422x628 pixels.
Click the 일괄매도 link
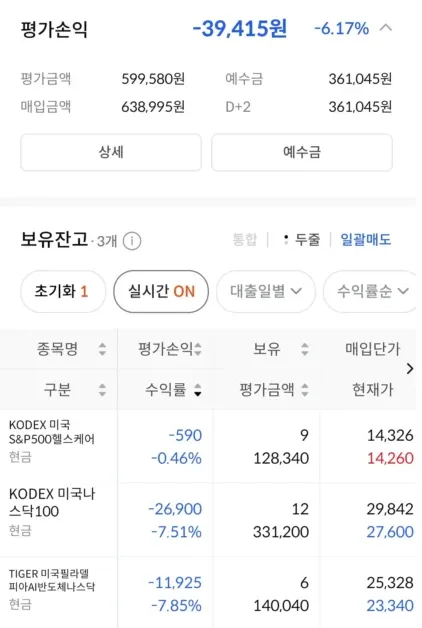click(x=366, y=240)
